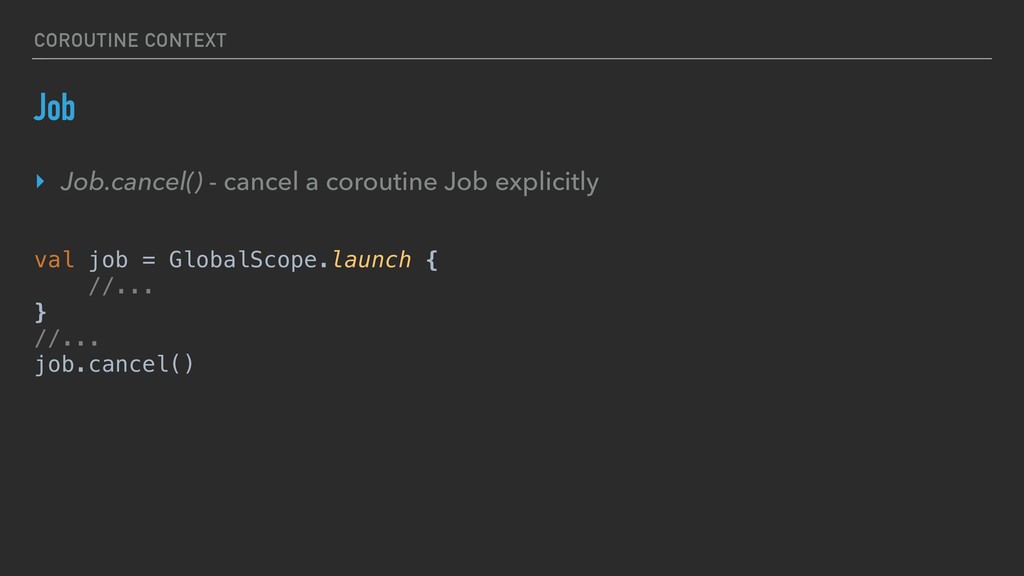Select GlobalScope in the code snippet
Screen dimensions: 1024x576
pos(242,260)
